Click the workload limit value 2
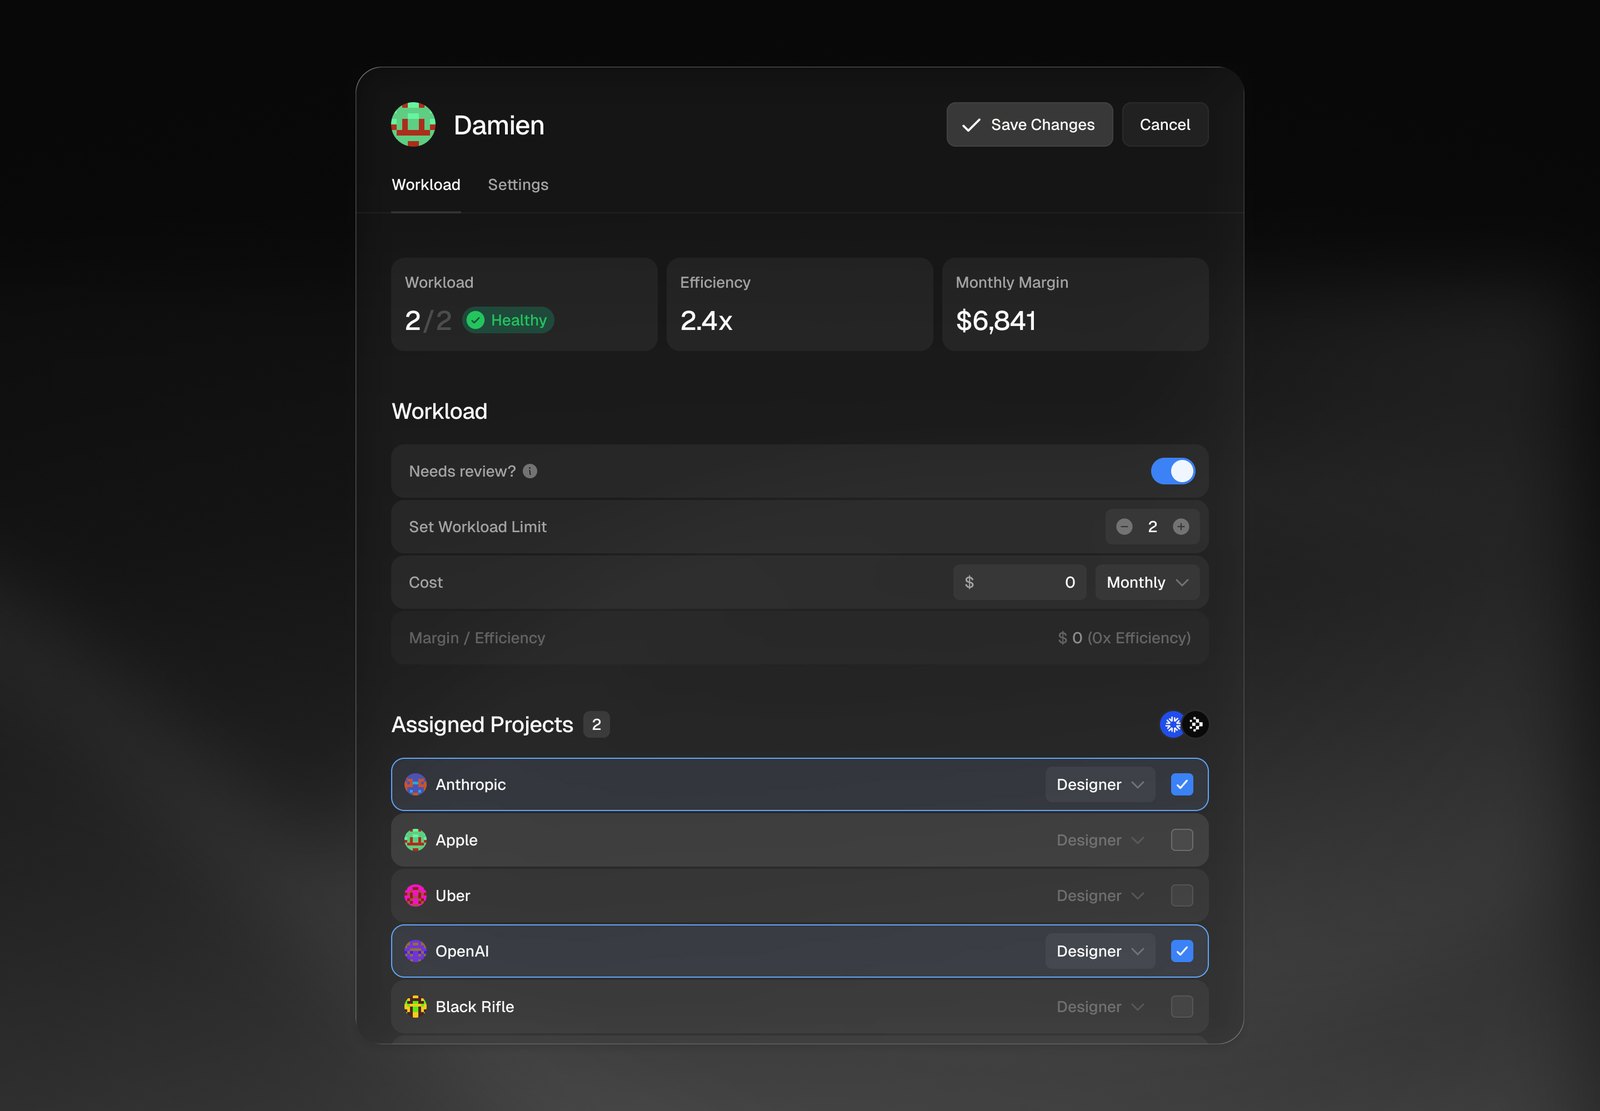1600x1111 pixels. (x=1152, y=527)
